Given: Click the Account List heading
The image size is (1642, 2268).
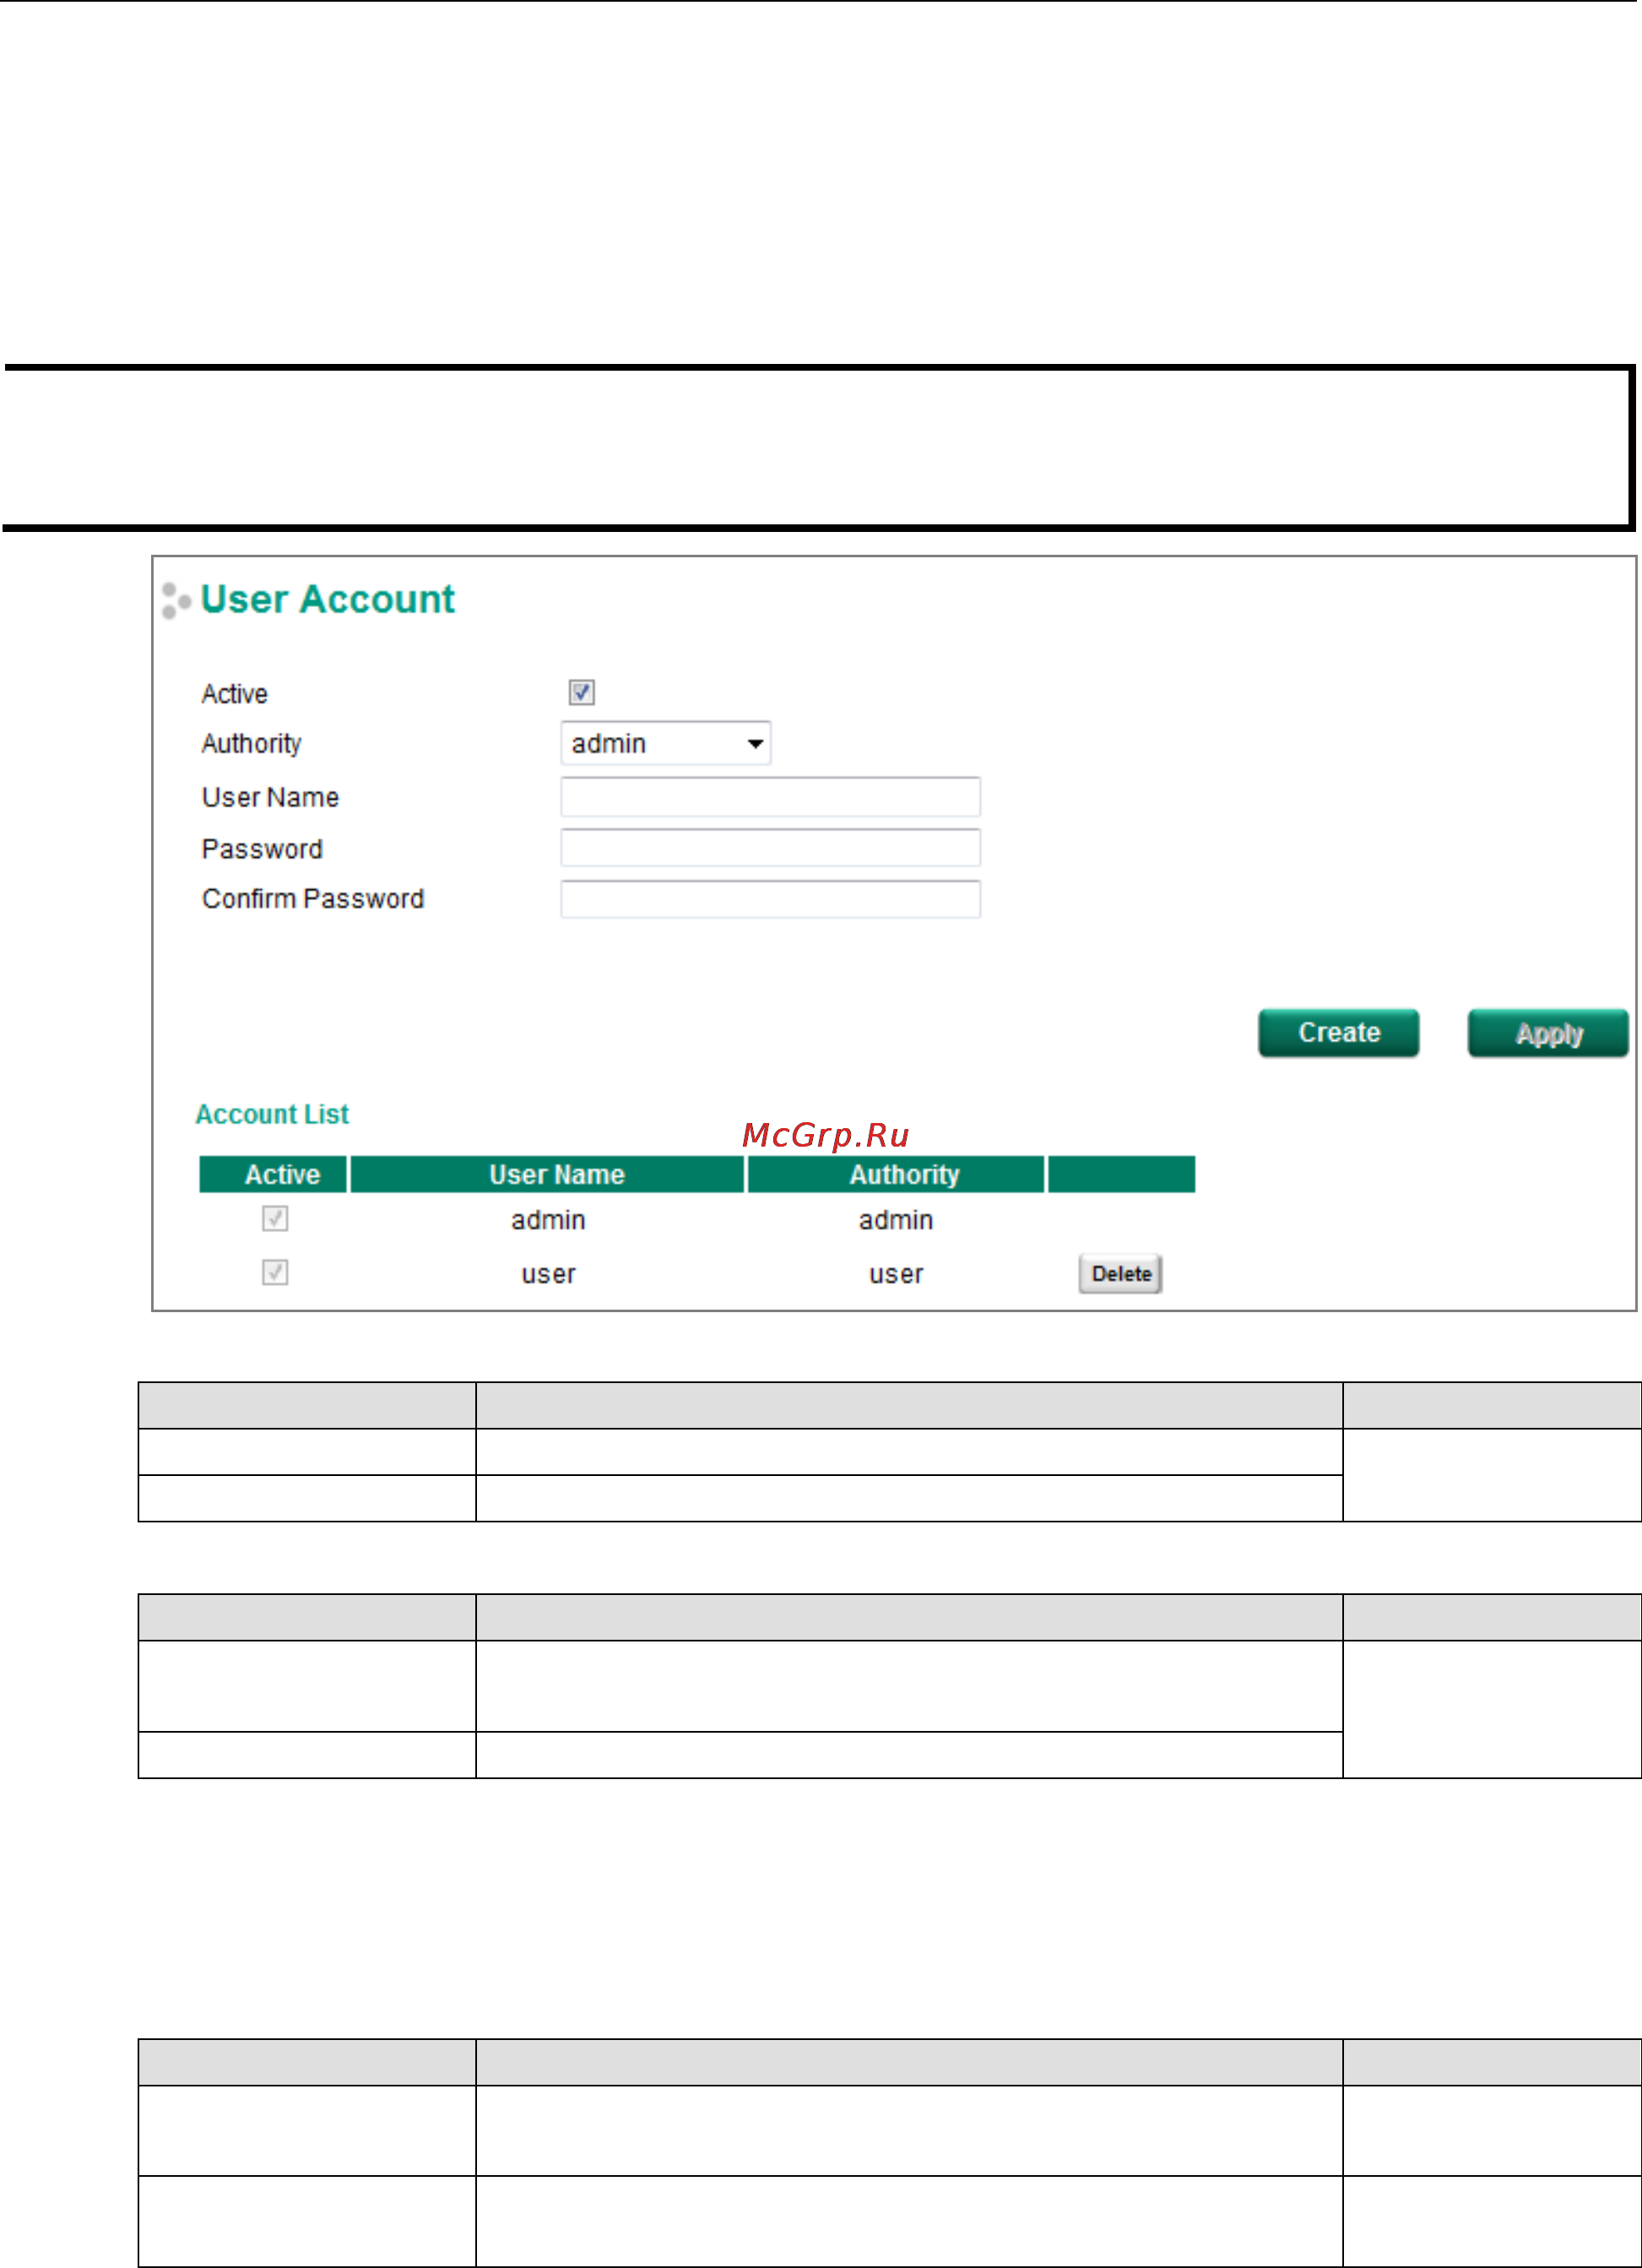Looking at the screenshot, I should 272,1114.
